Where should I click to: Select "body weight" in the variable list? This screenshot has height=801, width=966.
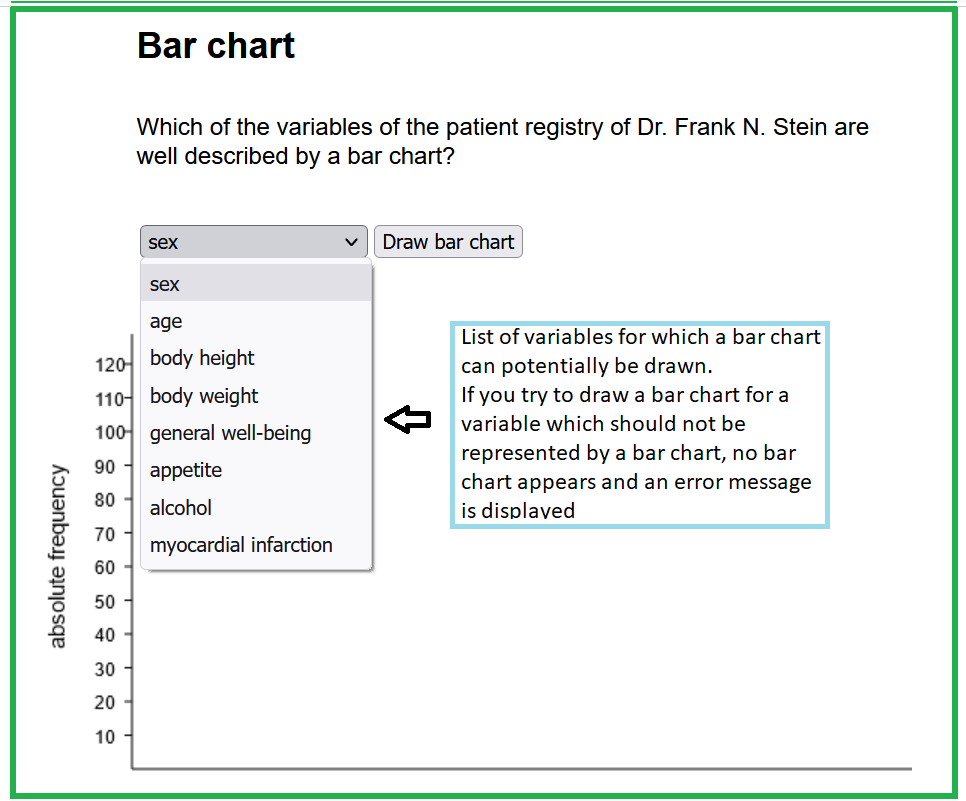pyautogui.click(x=204, y=396)
